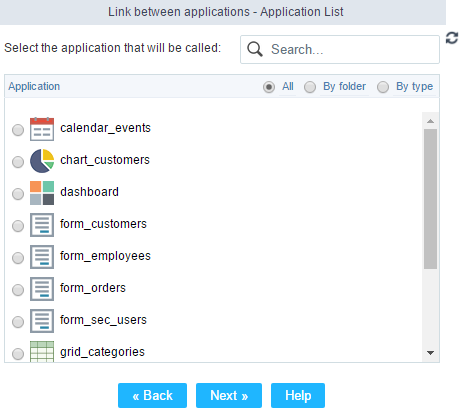Image resolution: width=460 pixels, height=415 pixels.
Task: Click the Application column header
Action: (x=34, y=86)
